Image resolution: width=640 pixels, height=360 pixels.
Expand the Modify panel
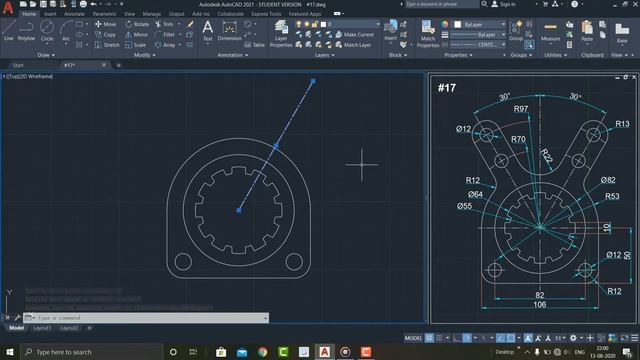(144, 55)
